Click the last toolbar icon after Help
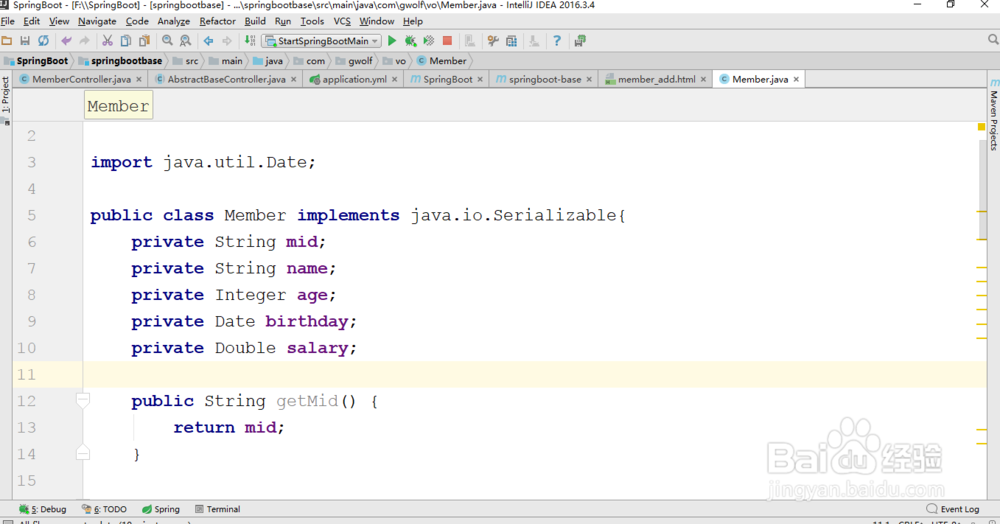This screenshot has width=1000, height=524. coord(580,41)
